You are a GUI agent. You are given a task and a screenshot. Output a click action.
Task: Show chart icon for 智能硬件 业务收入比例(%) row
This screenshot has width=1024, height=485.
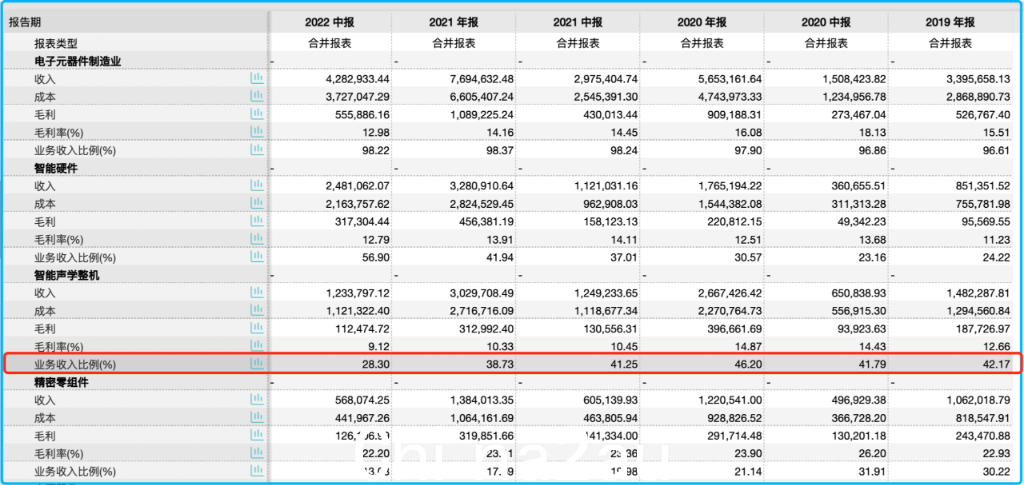coord(257,257)
